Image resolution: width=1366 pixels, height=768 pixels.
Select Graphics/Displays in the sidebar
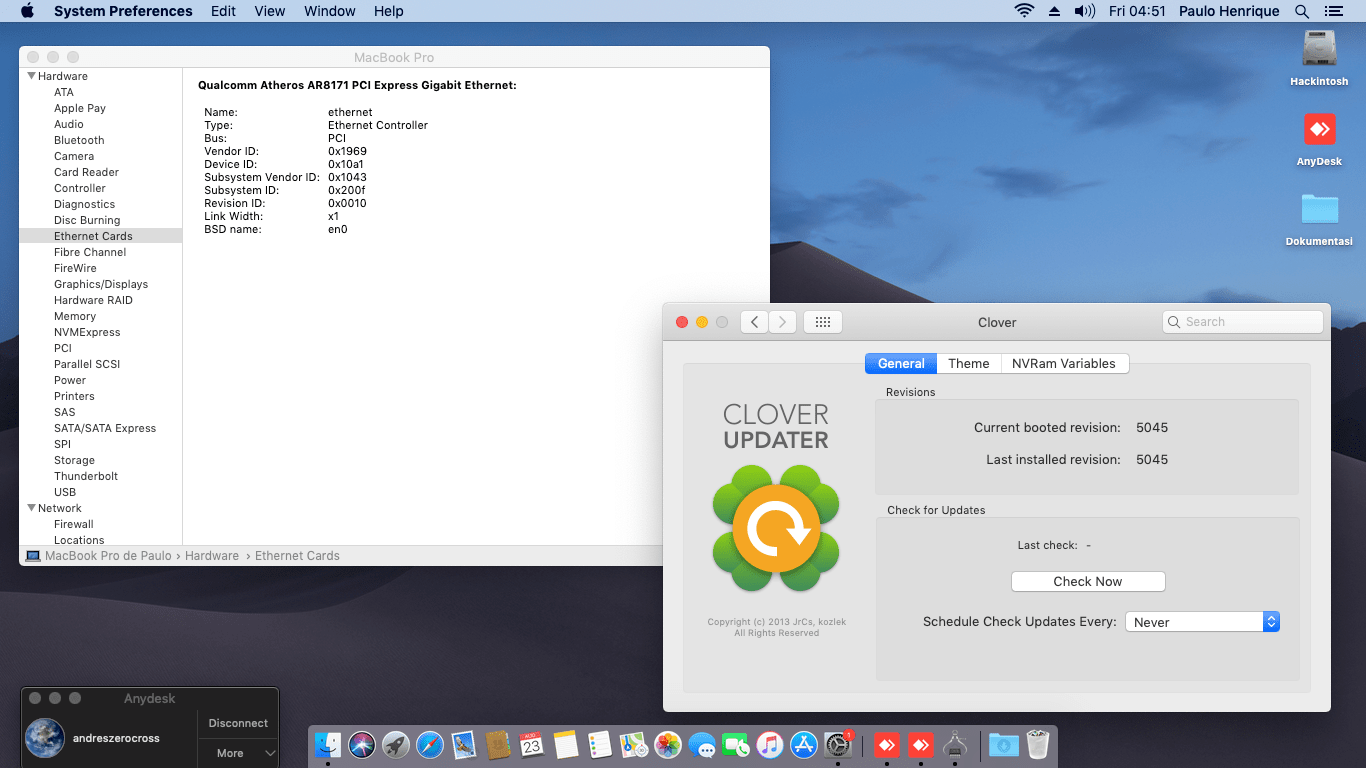pyautogui.click(x=101, y=284)
